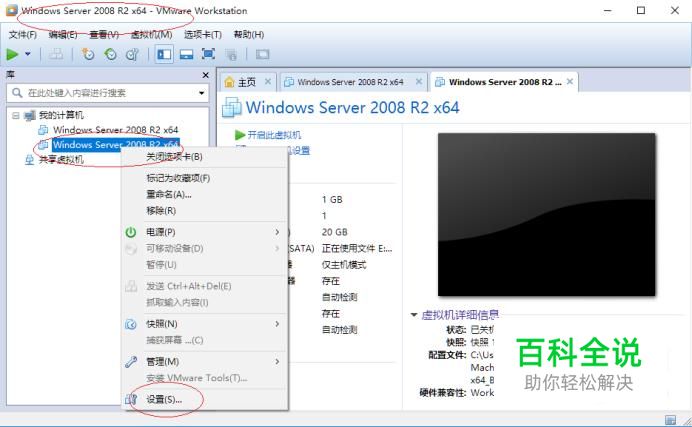Open the library search dropdown arrow
Image resolution: width=692 pixels, height=427 pixels.
click(202, 93)
